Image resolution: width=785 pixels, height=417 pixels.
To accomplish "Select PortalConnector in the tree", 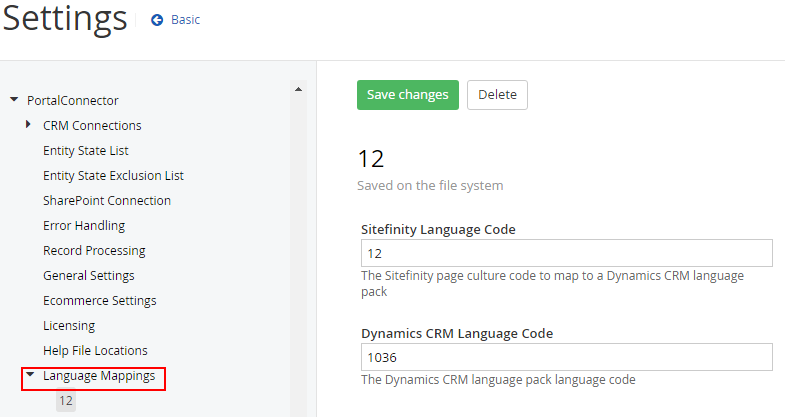I will tap(73, 101).
